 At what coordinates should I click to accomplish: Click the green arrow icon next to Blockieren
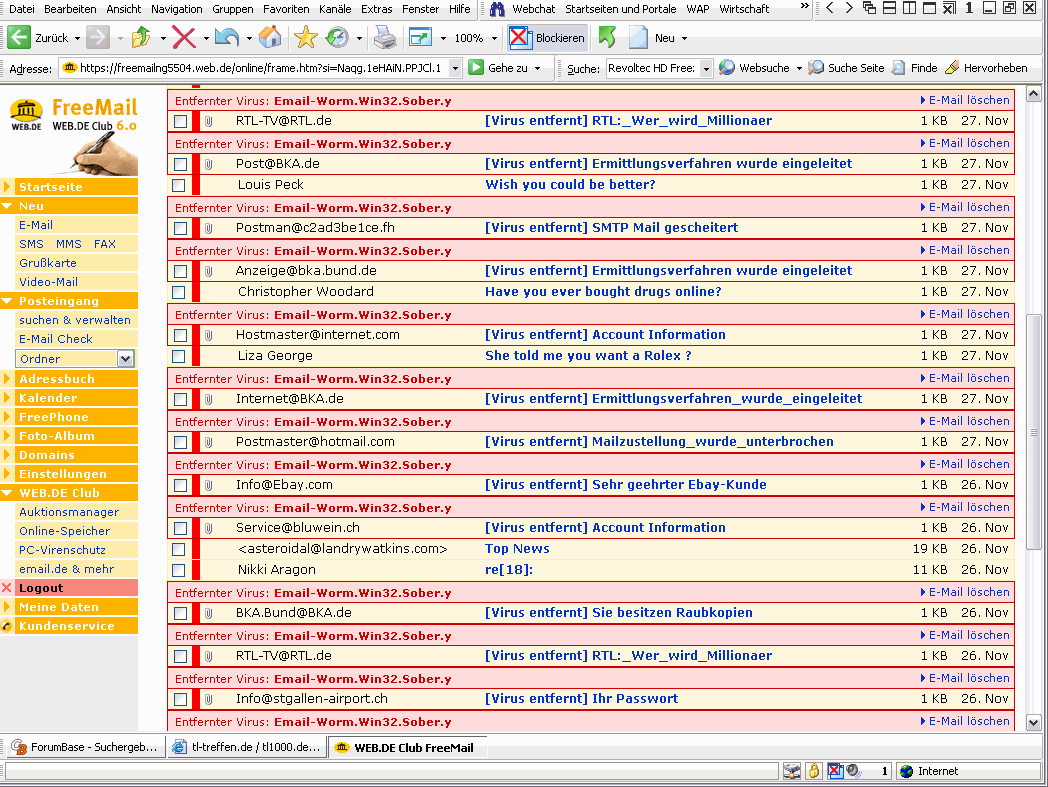point(607,37)
